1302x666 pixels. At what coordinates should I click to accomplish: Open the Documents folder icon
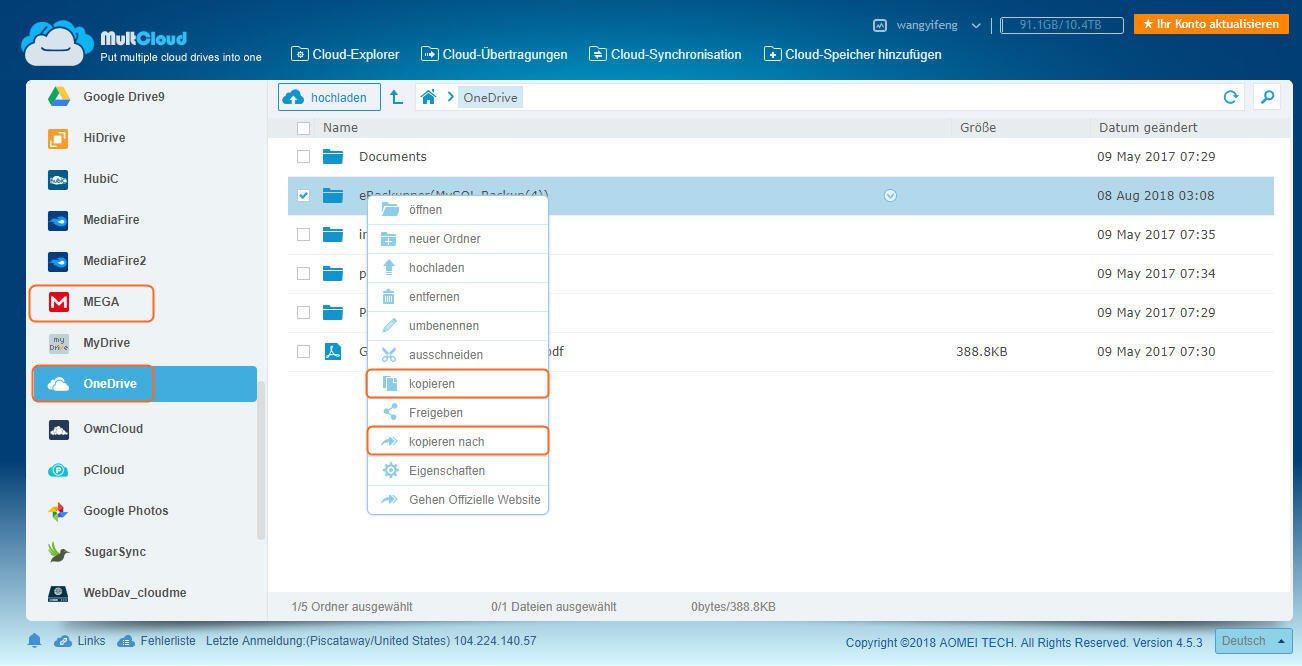(333, 157)
